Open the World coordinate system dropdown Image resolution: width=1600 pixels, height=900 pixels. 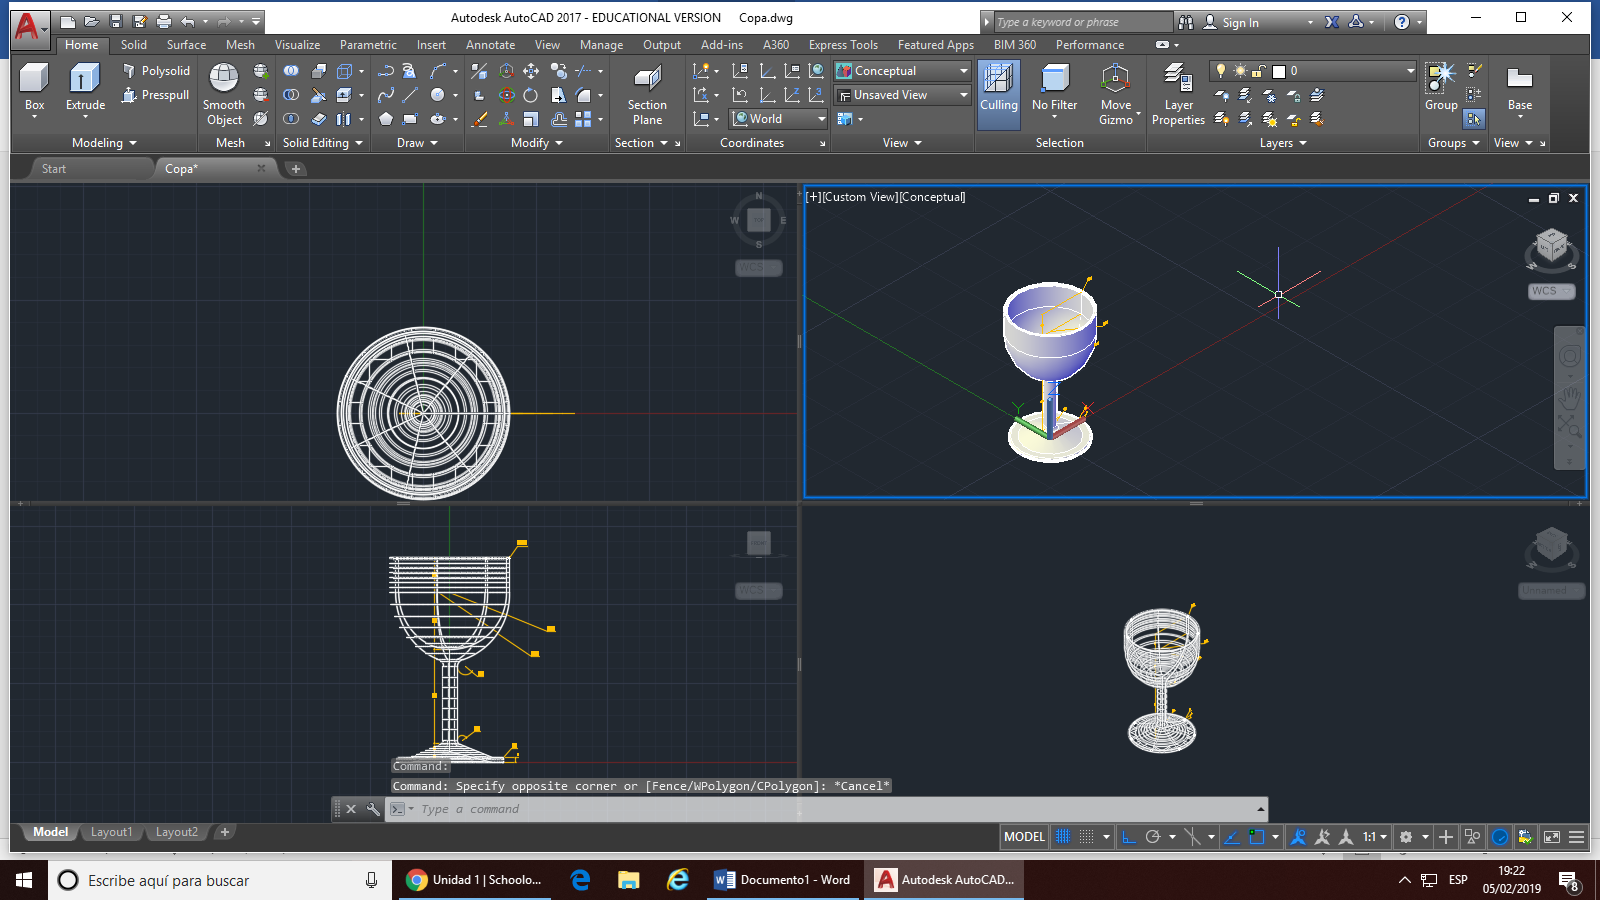point(780,119)
